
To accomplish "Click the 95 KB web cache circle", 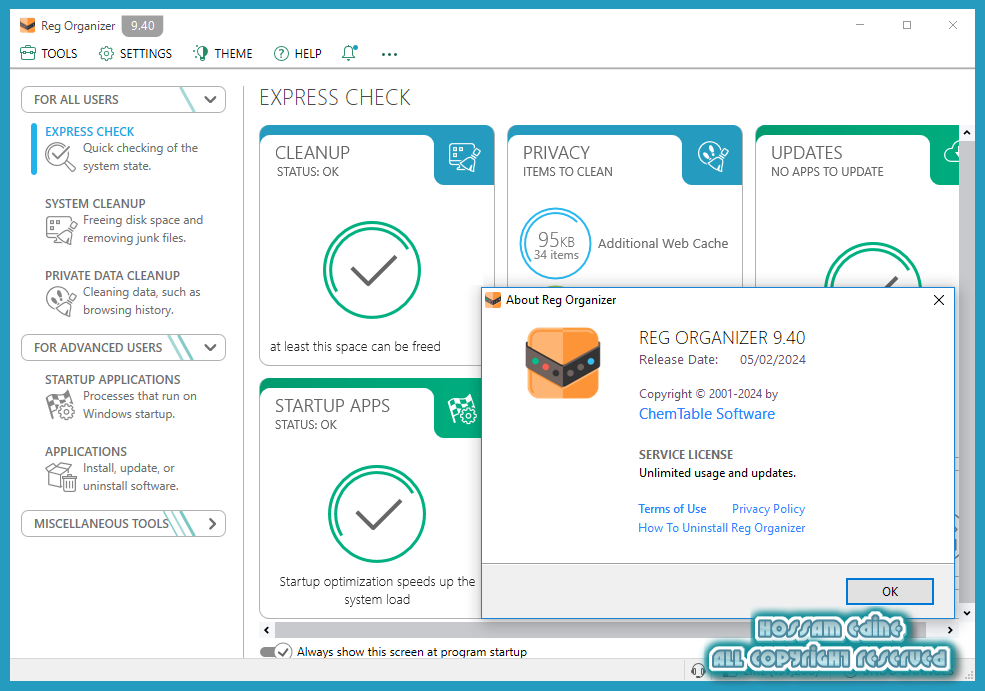I will tap(555, 244).
